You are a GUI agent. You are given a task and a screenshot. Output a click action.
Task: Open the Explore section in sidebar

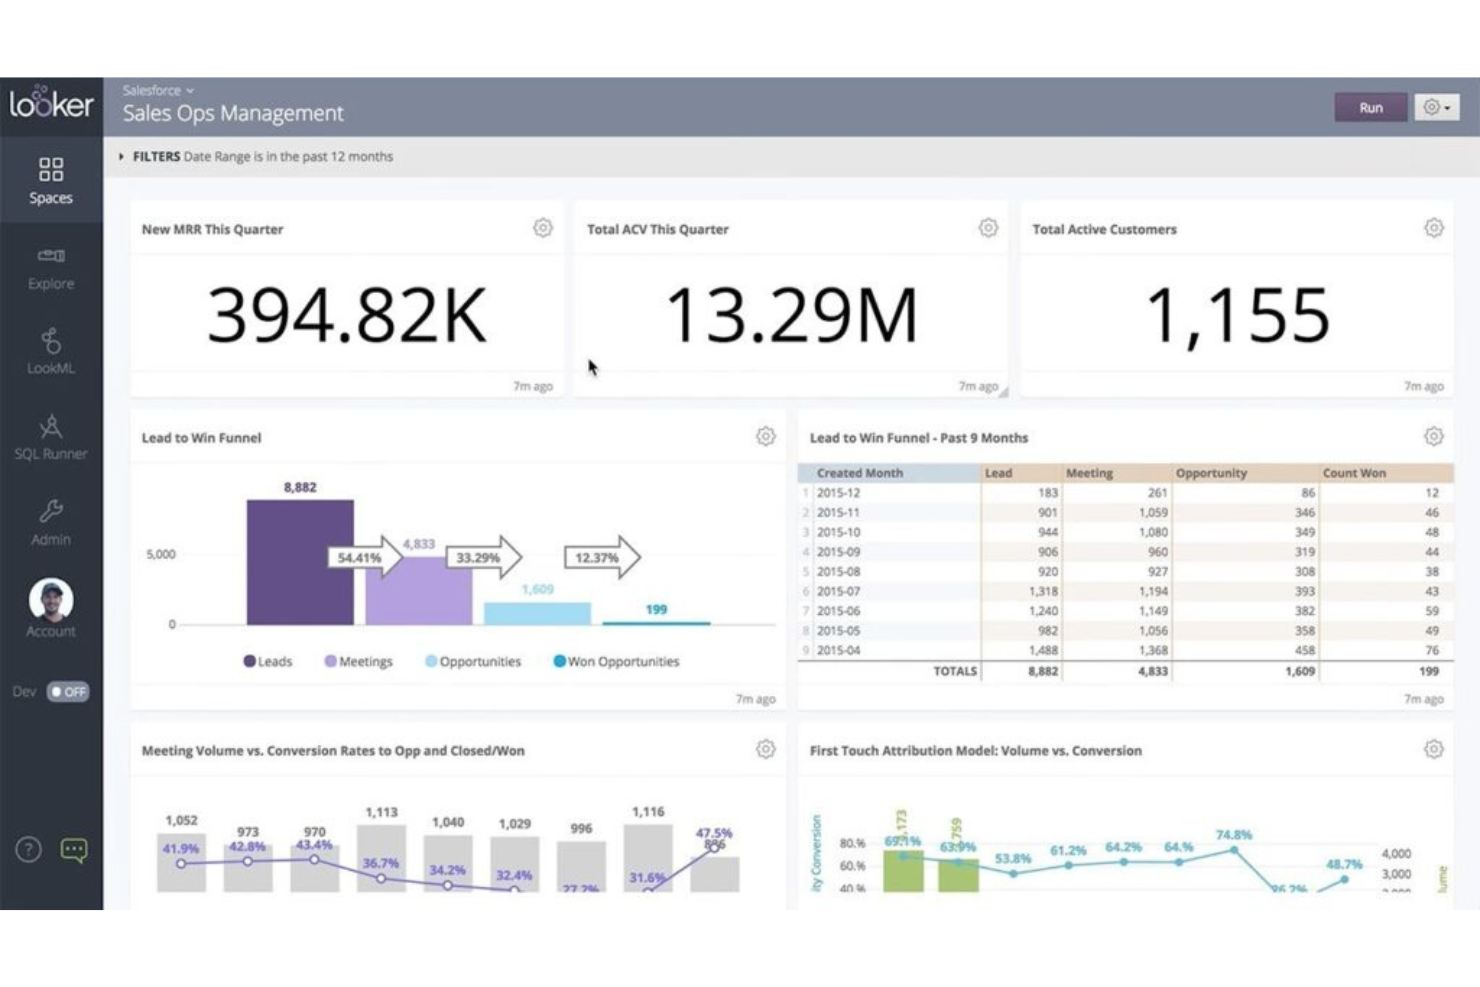point(51,267)
